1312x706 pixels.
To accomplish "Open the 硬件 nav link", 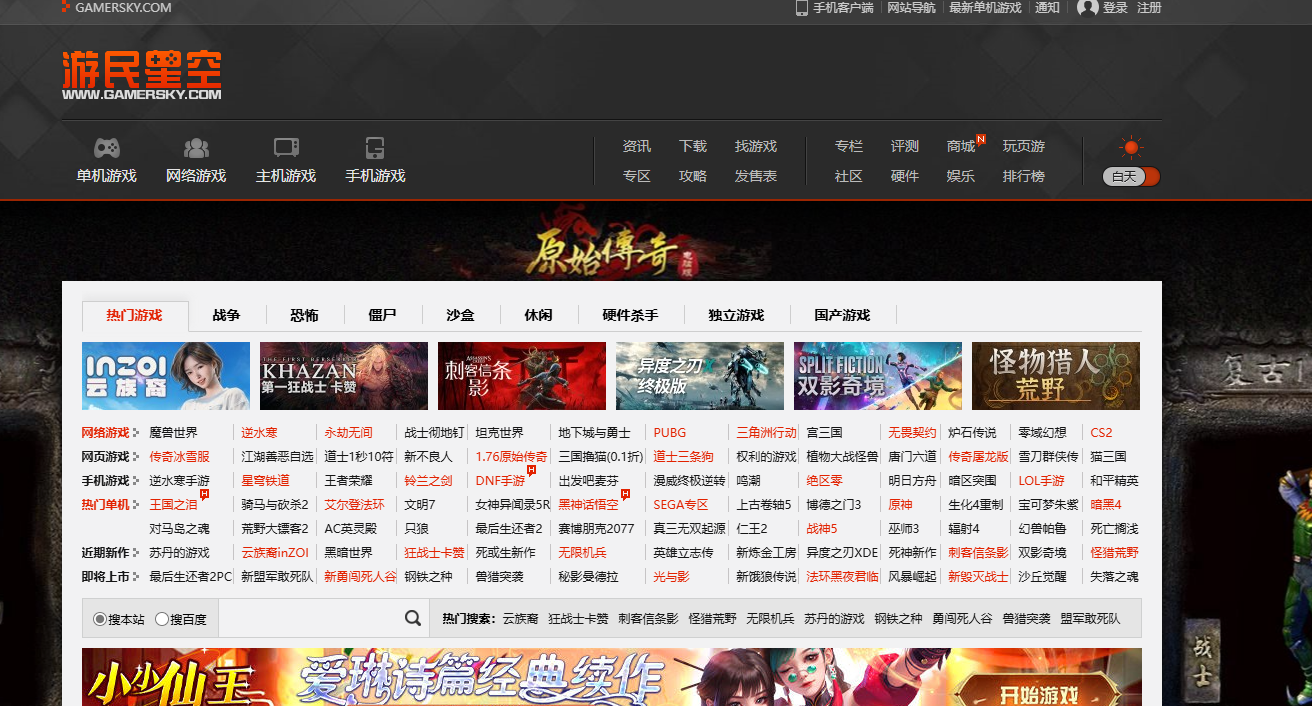I will pyautogui.click(x=905, y=176).
